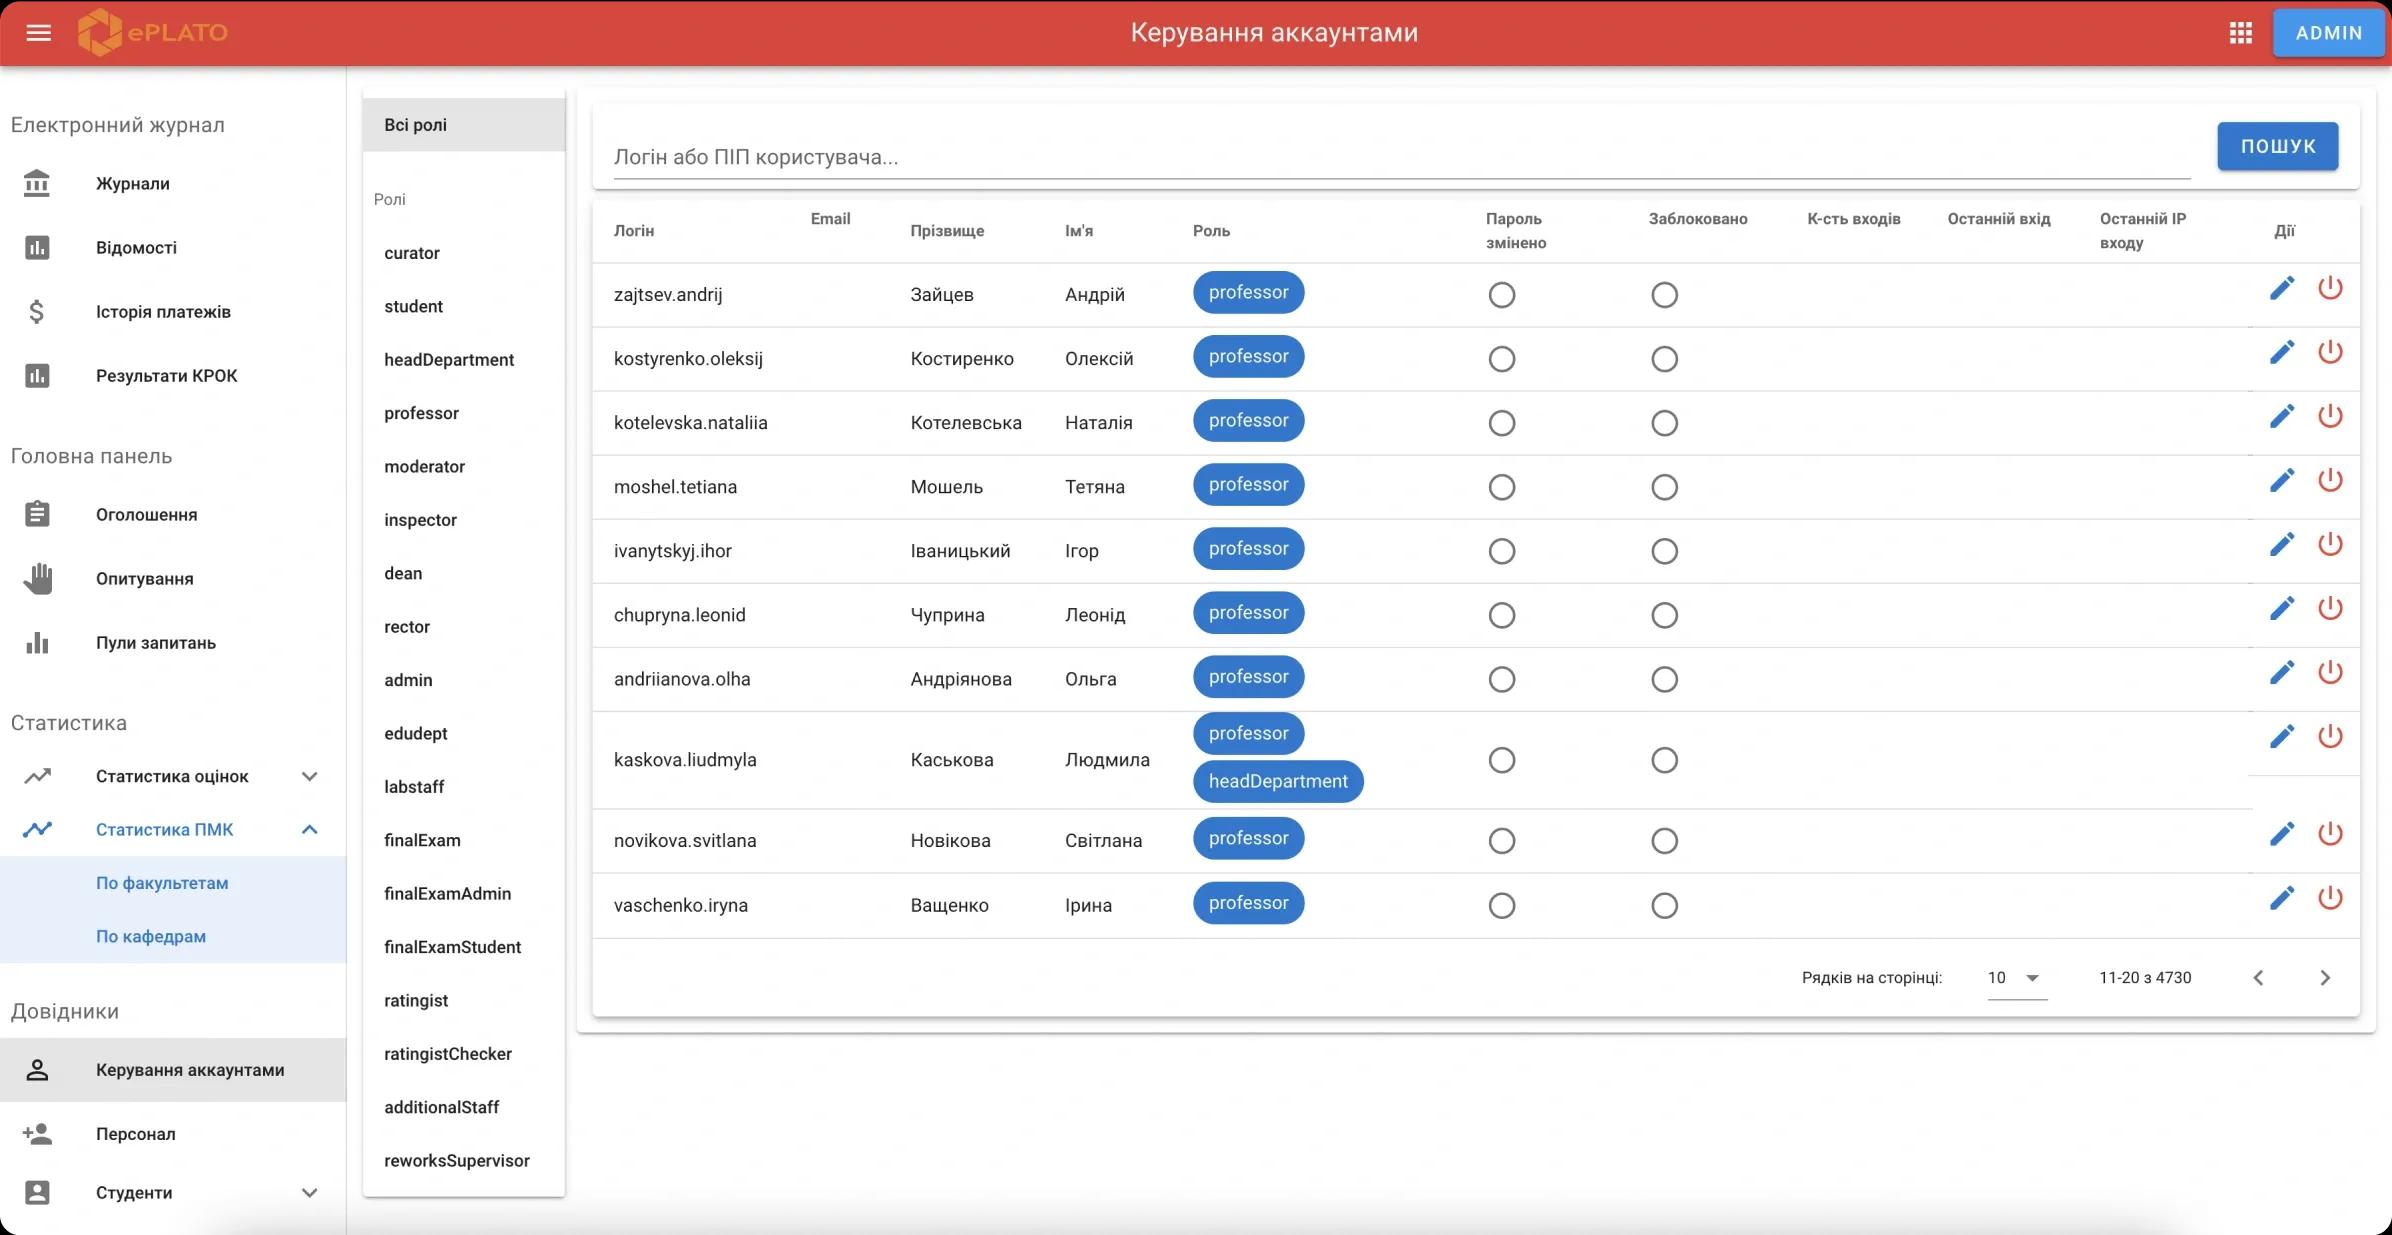Go to next page of accounts
Image resolution: width=2392 pixels, height=1235 pixels.
tap(2324, 978)
